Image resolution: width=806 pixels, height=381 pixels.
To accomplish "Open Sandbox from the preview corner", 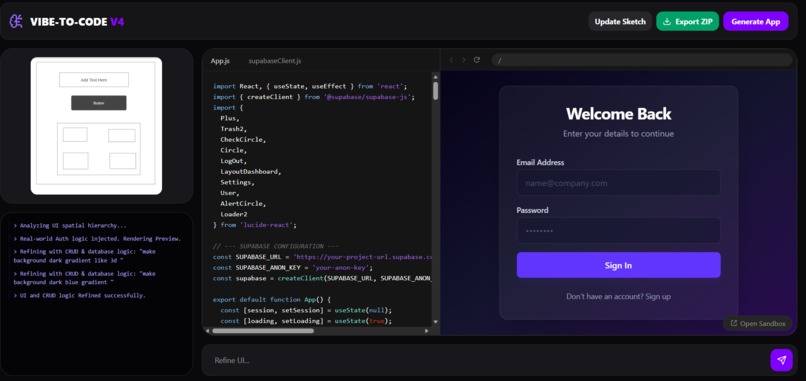I will coord(758,323).
